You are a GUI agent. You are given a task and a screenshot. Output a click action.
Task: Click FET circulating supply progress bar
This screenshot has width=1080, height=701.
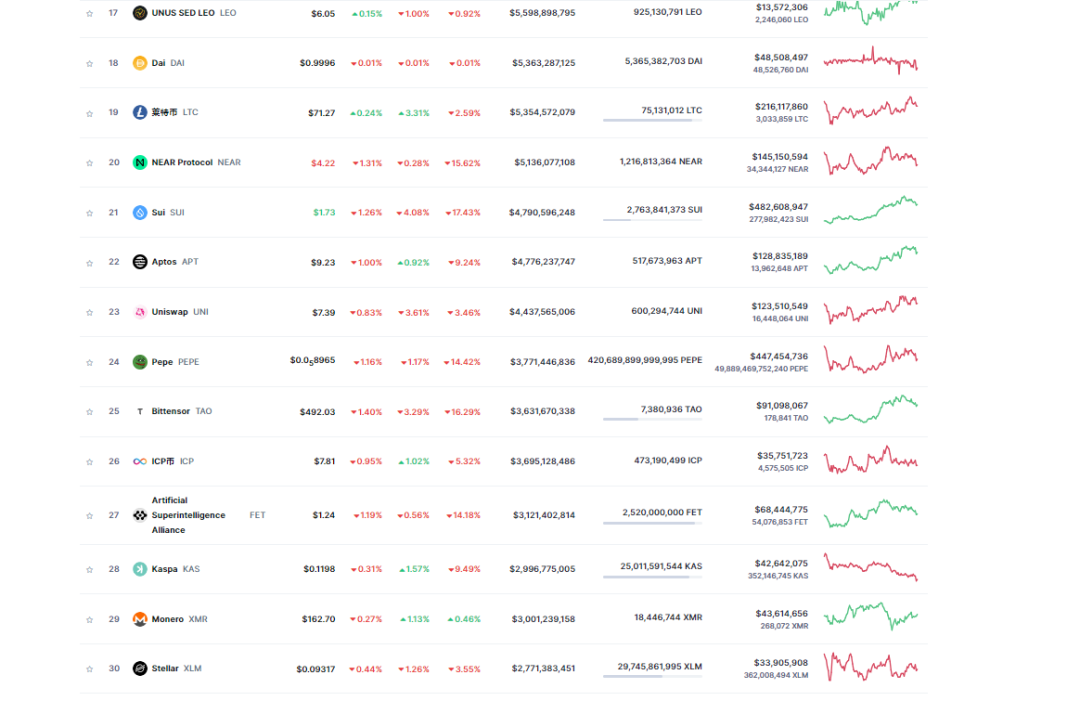(x=652, y=523)
